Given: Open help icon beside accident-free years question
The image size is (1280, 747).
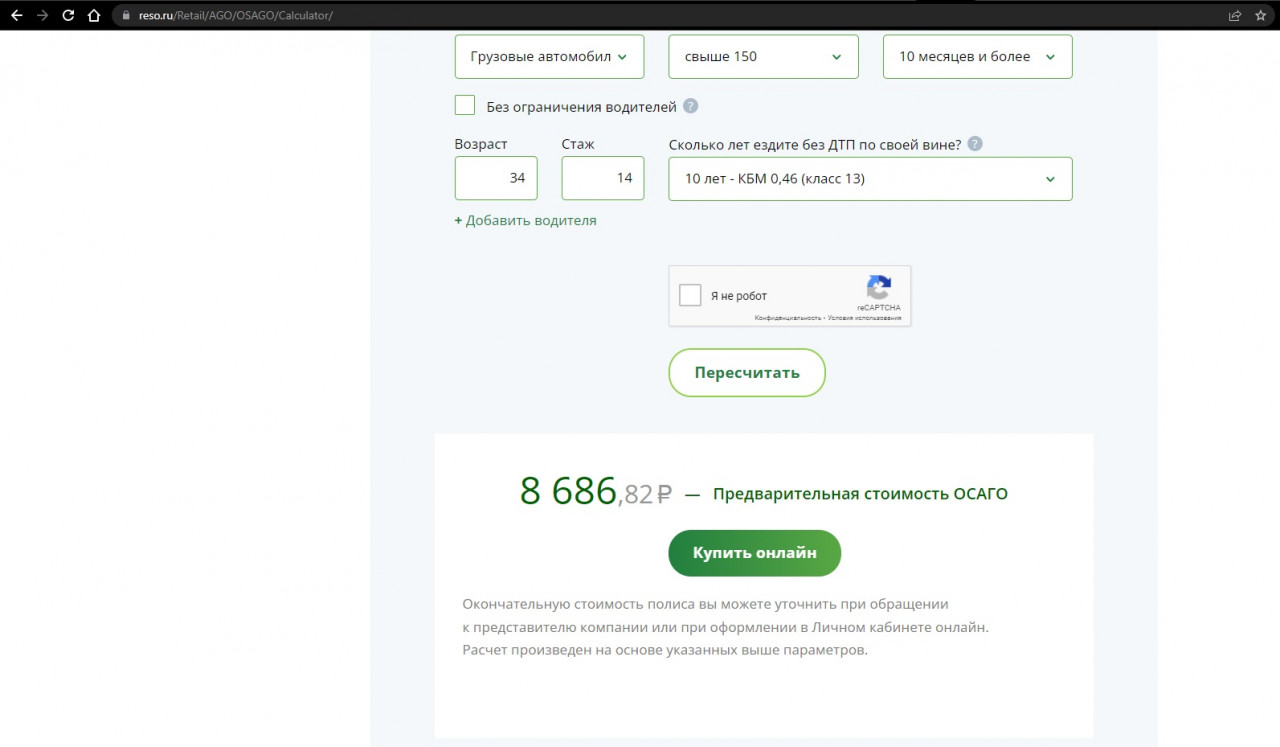Looking at the screenshot, I should coord(975,144).
